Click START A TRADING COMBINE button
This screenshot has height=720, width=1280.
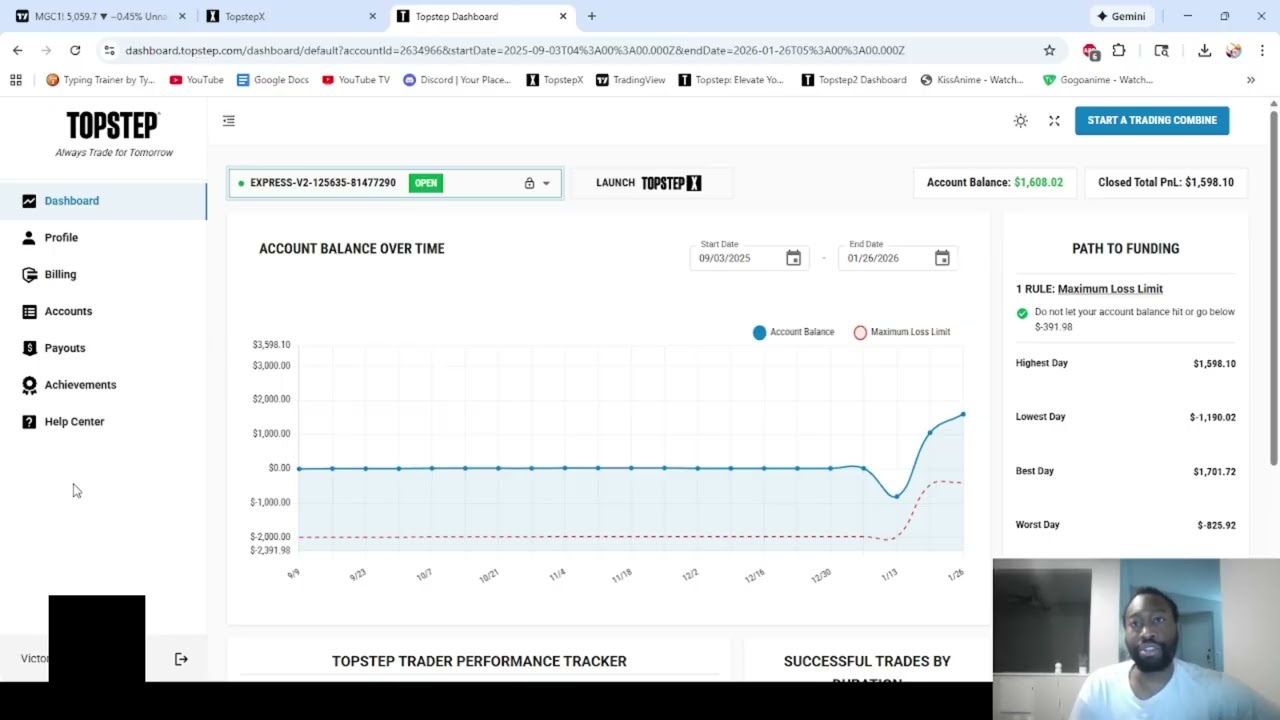coord(1152,120)
